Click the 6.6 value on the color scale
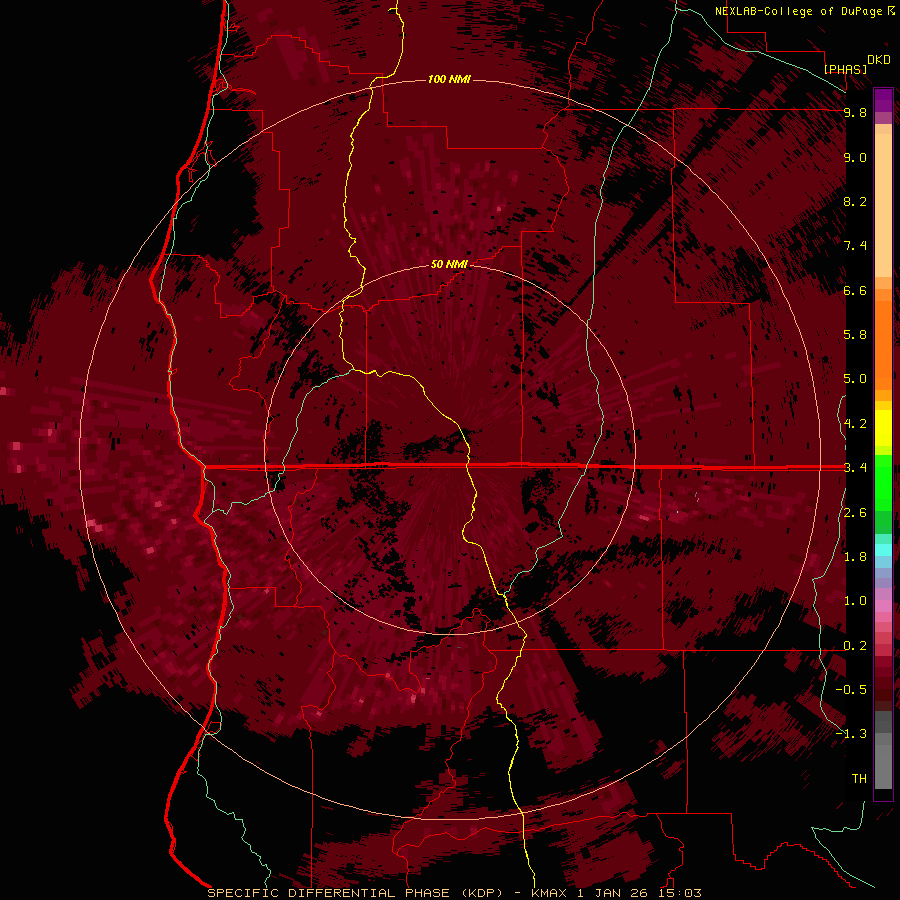Screen dimensions: 900x900 pos(855,290)
